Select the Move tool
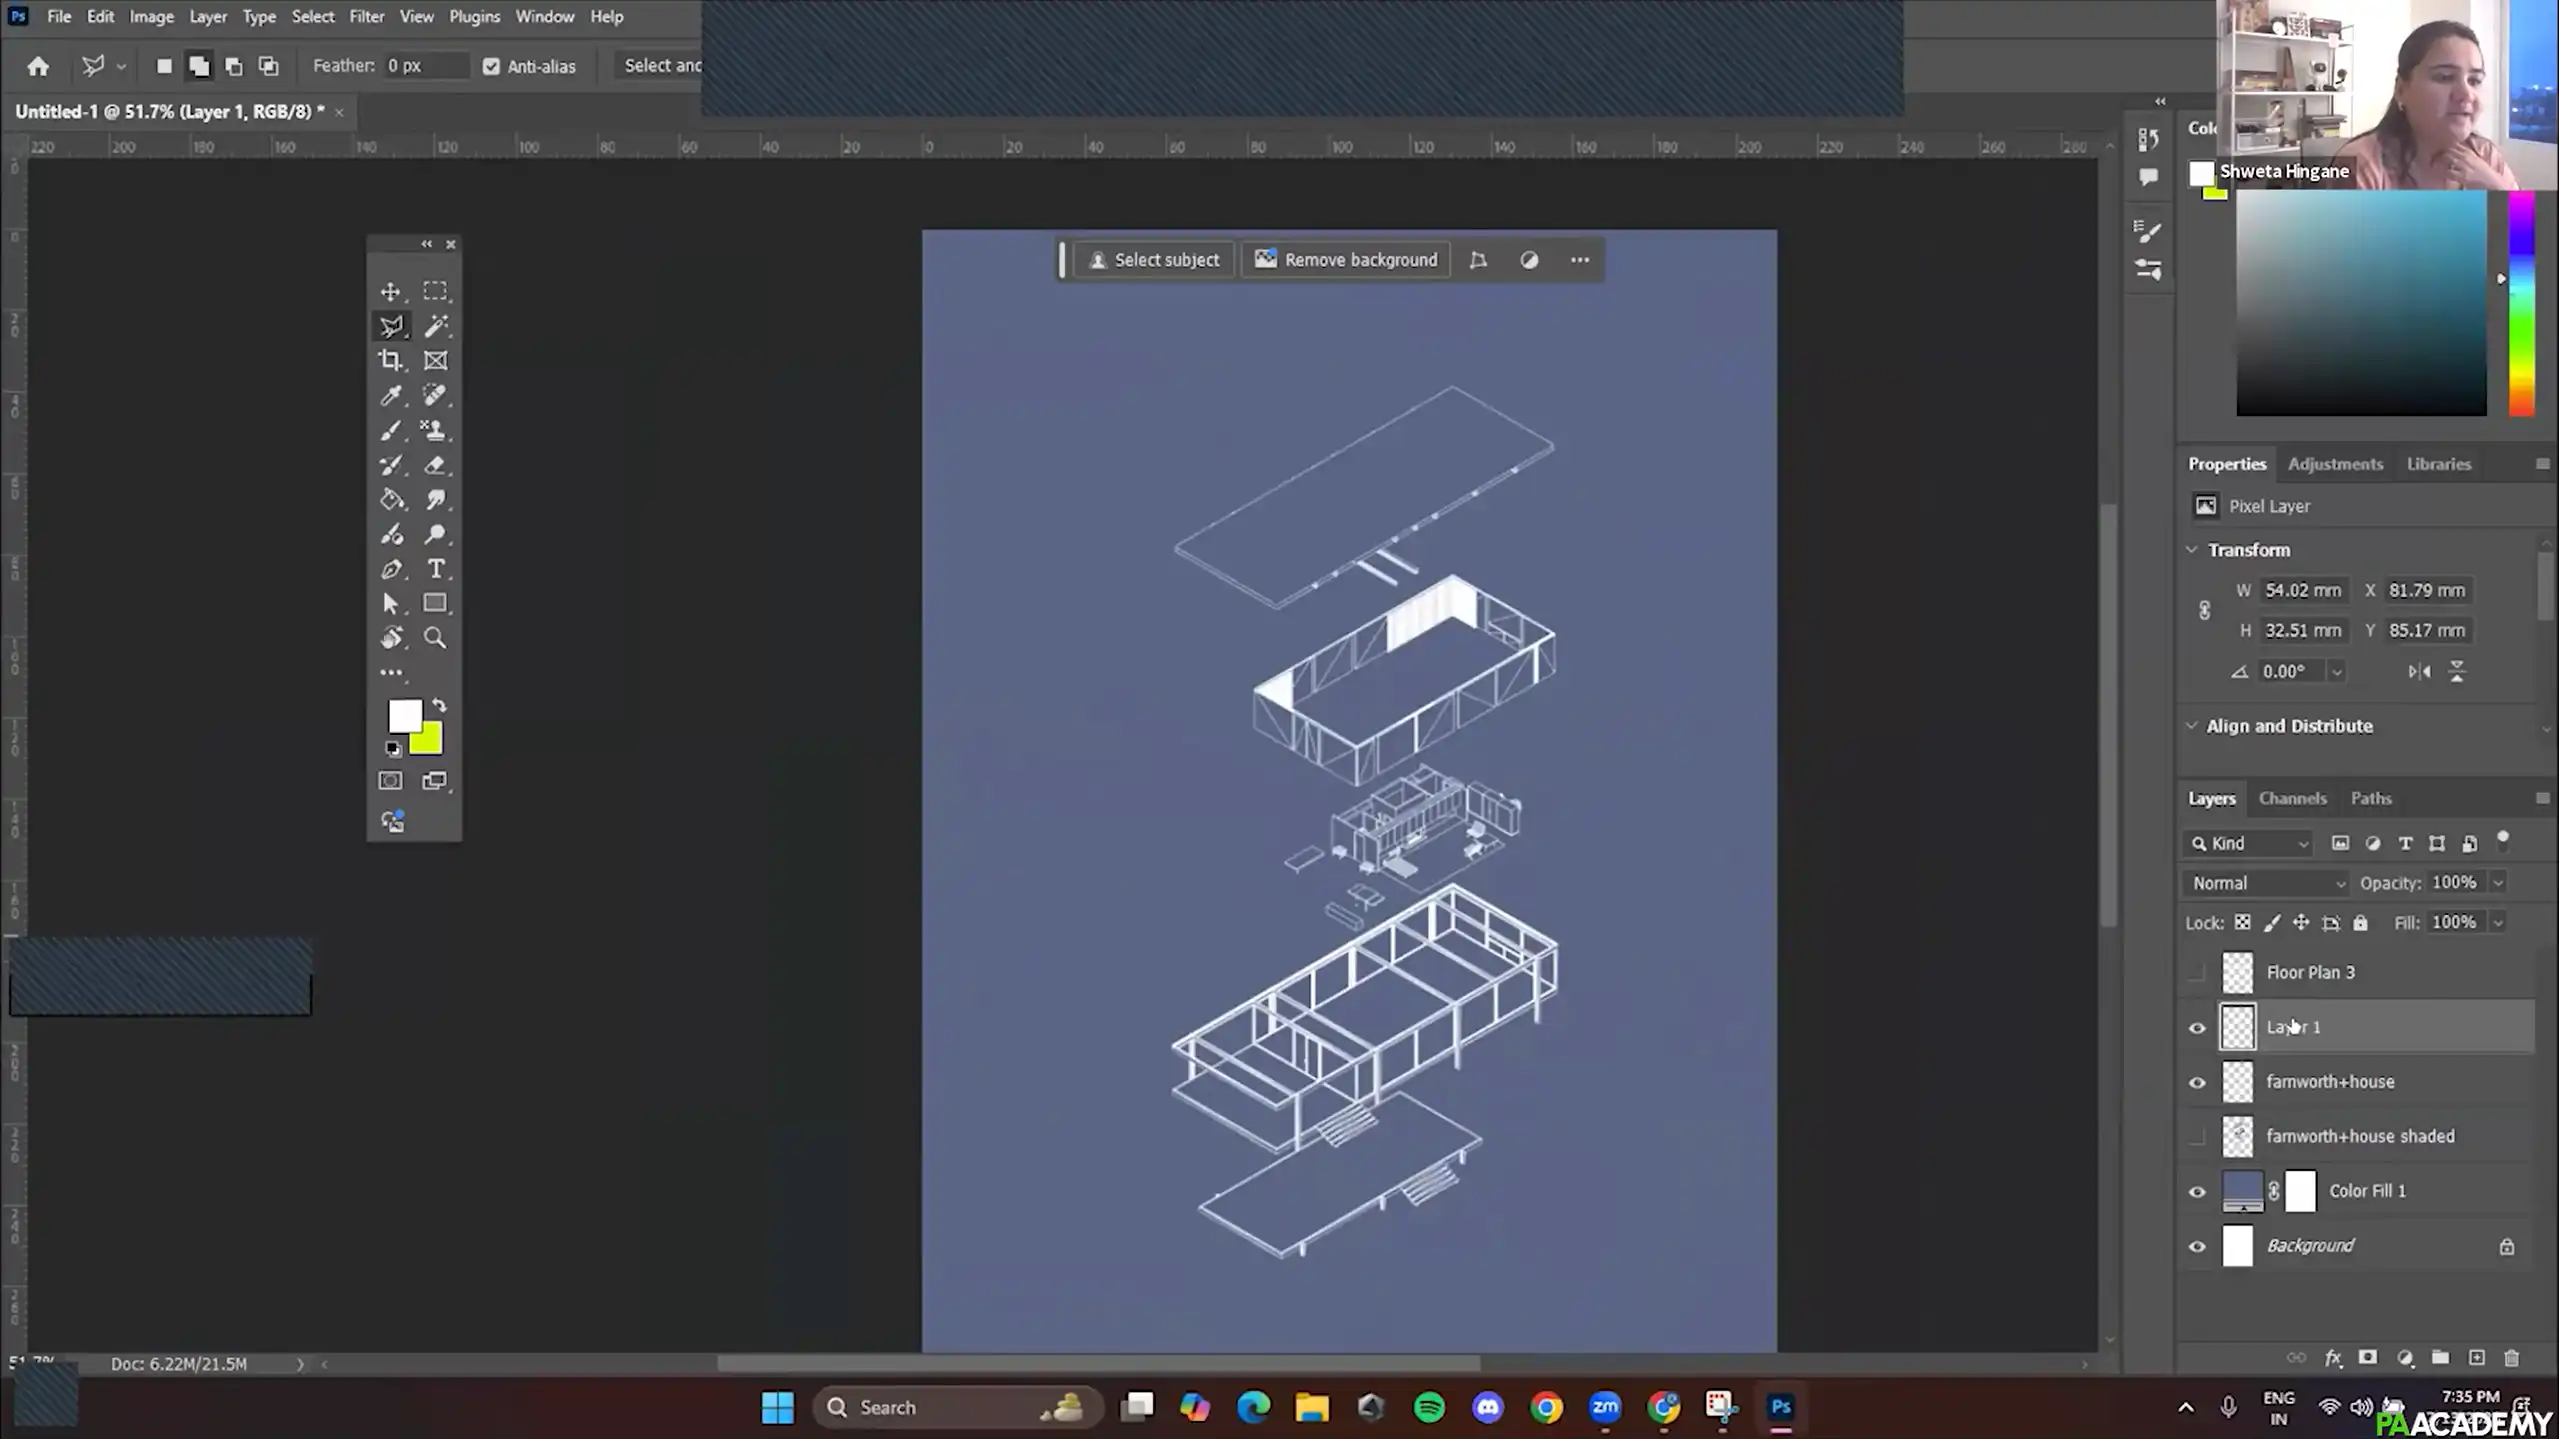Viewport: 2559px width, 1439px height. [x=391, y=291]
